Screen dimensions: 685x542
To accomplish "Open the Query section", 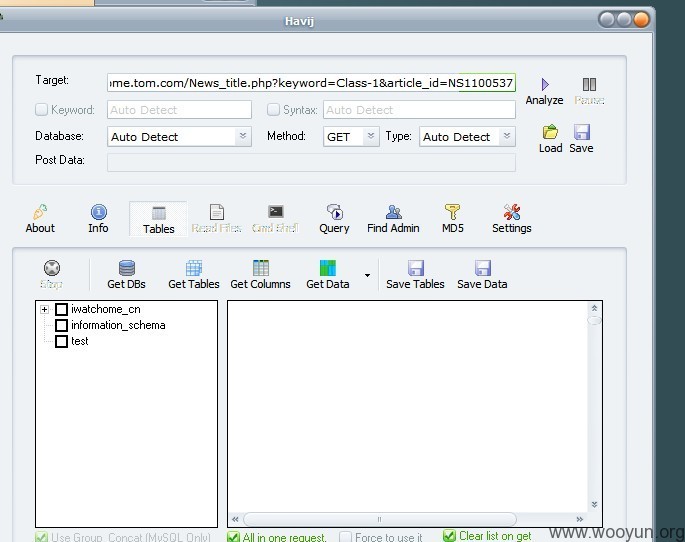I will (x=334, y=218).
